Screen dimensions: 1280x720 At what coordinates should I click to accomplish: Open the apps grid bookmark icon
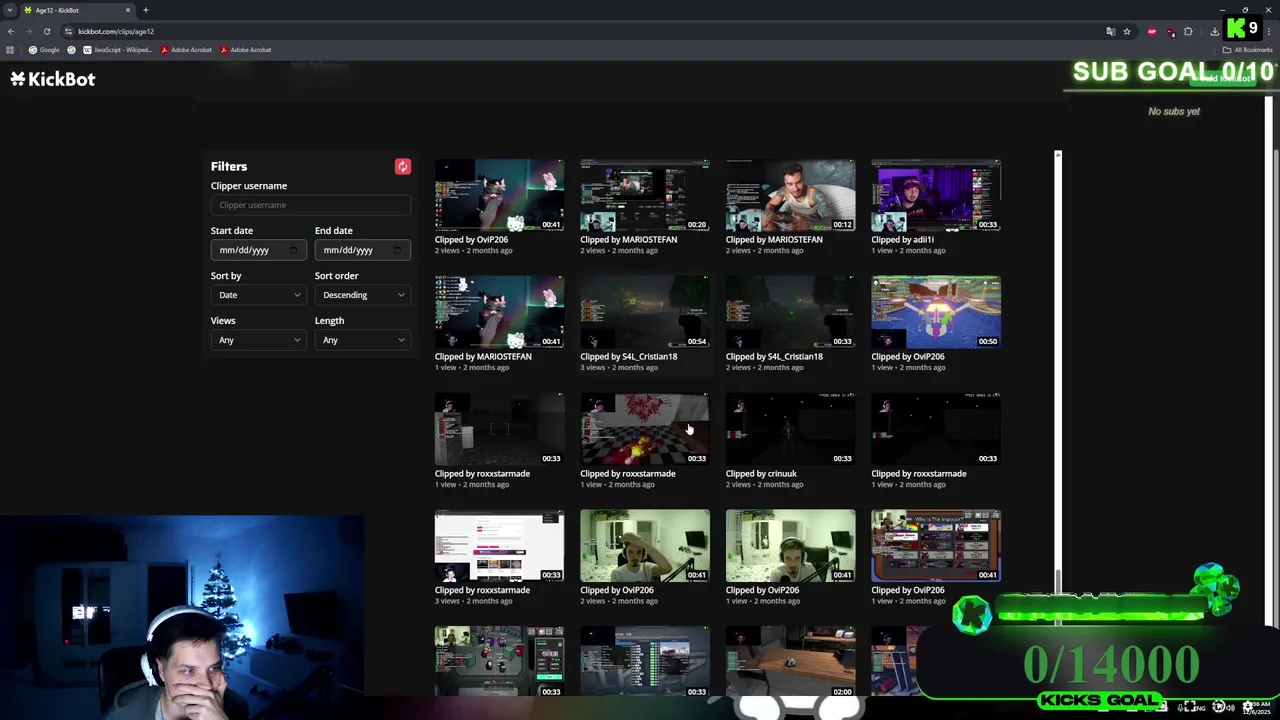tap(10, 50)
